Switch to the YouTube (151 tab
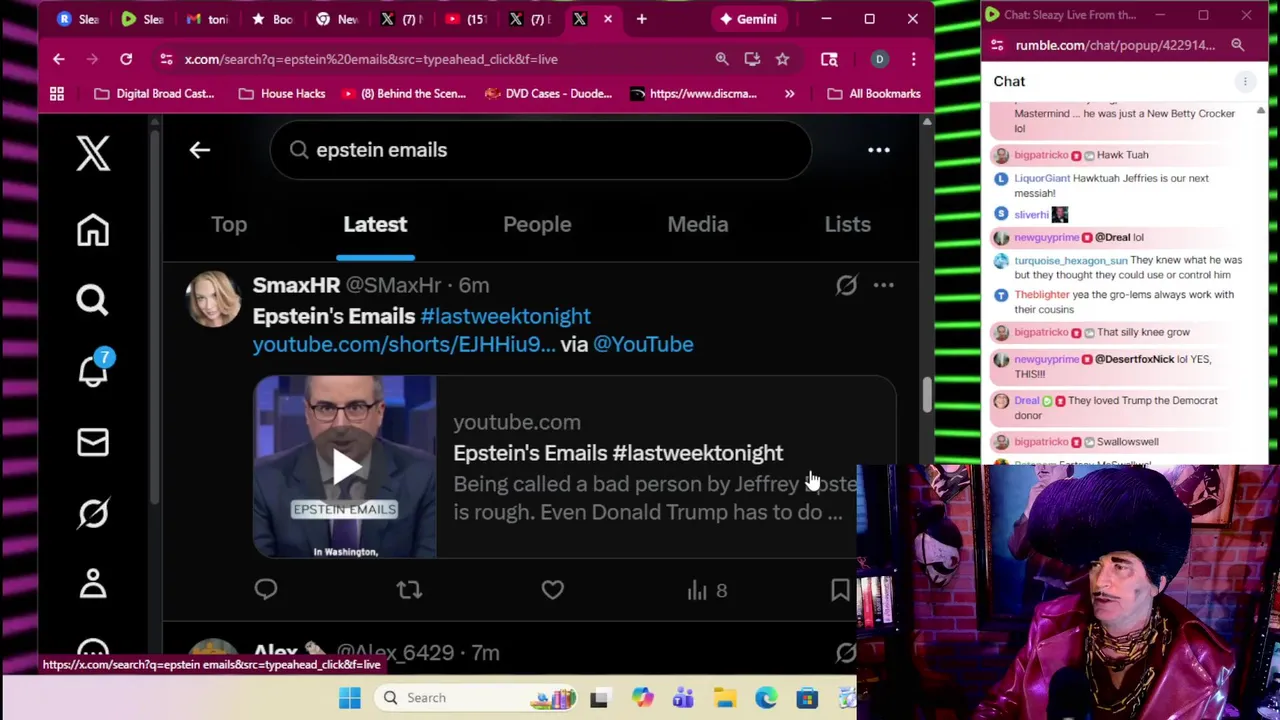The width and height of the screenshot is (1280, 720). [466, 19]
